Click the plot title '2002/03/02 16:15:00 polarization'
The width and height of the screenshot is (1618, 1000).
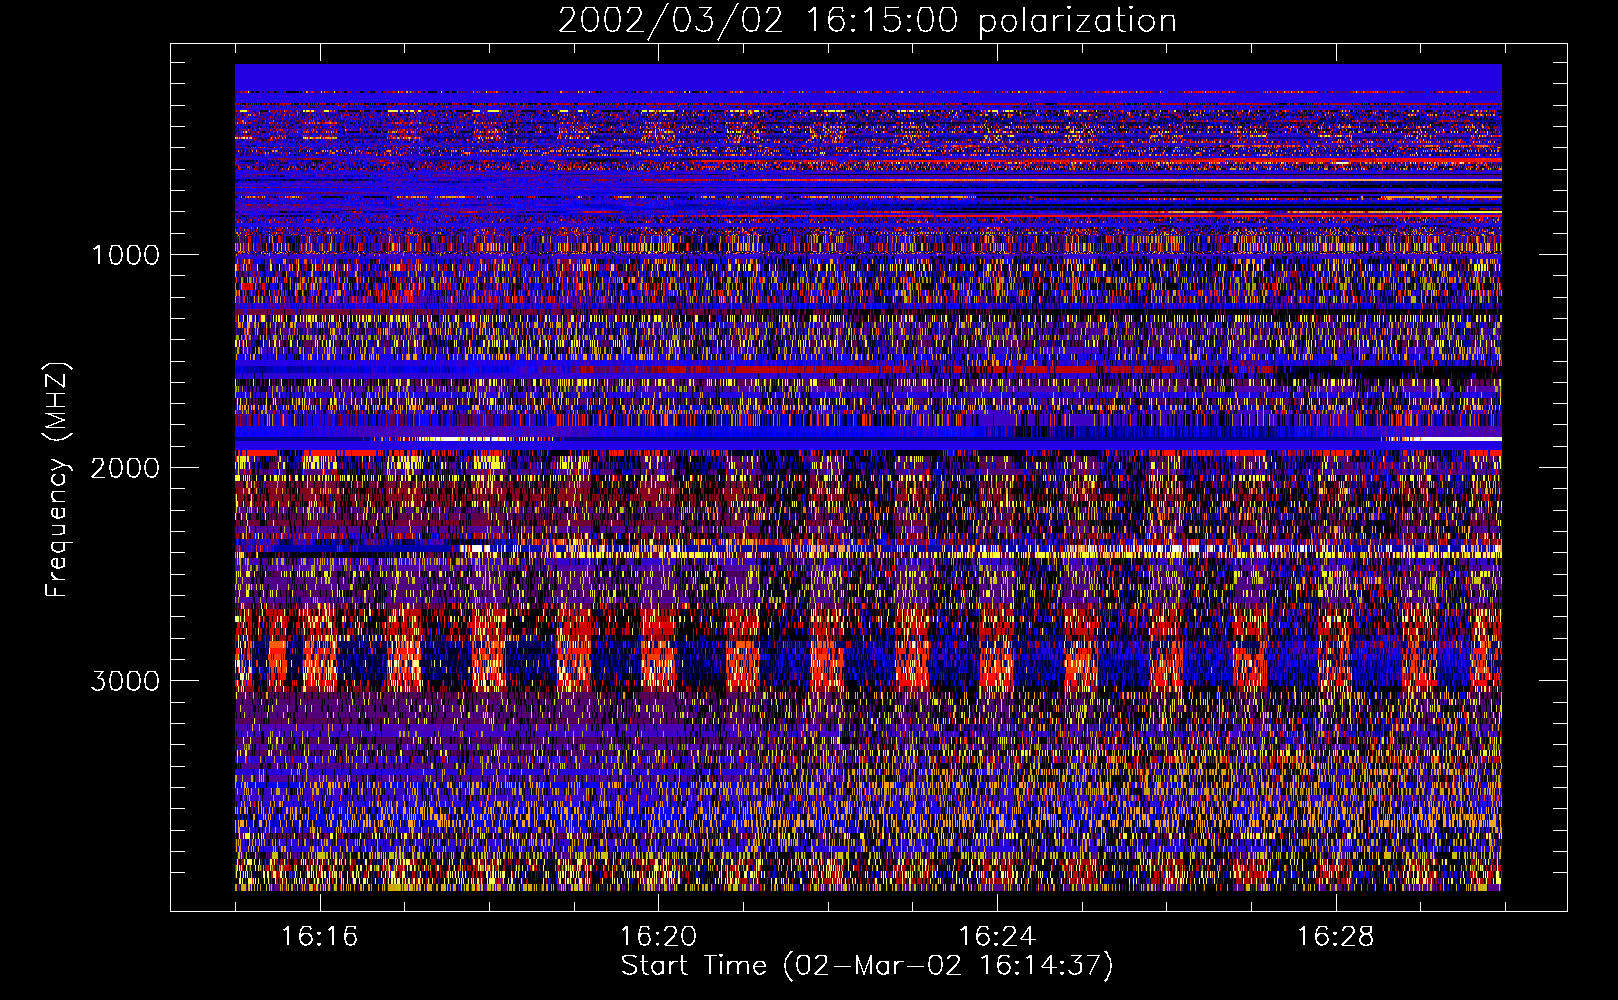click(x=867, y=21)
